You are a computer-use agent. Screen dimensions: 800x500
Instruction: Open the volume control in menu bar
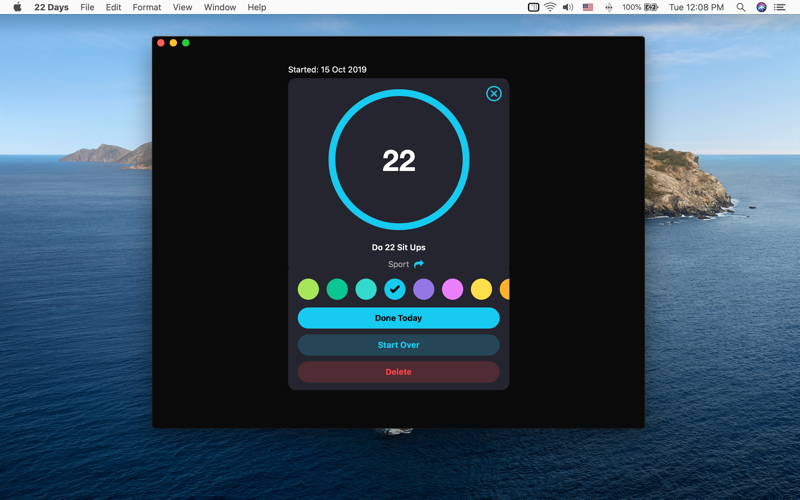[x=568, y=7]
